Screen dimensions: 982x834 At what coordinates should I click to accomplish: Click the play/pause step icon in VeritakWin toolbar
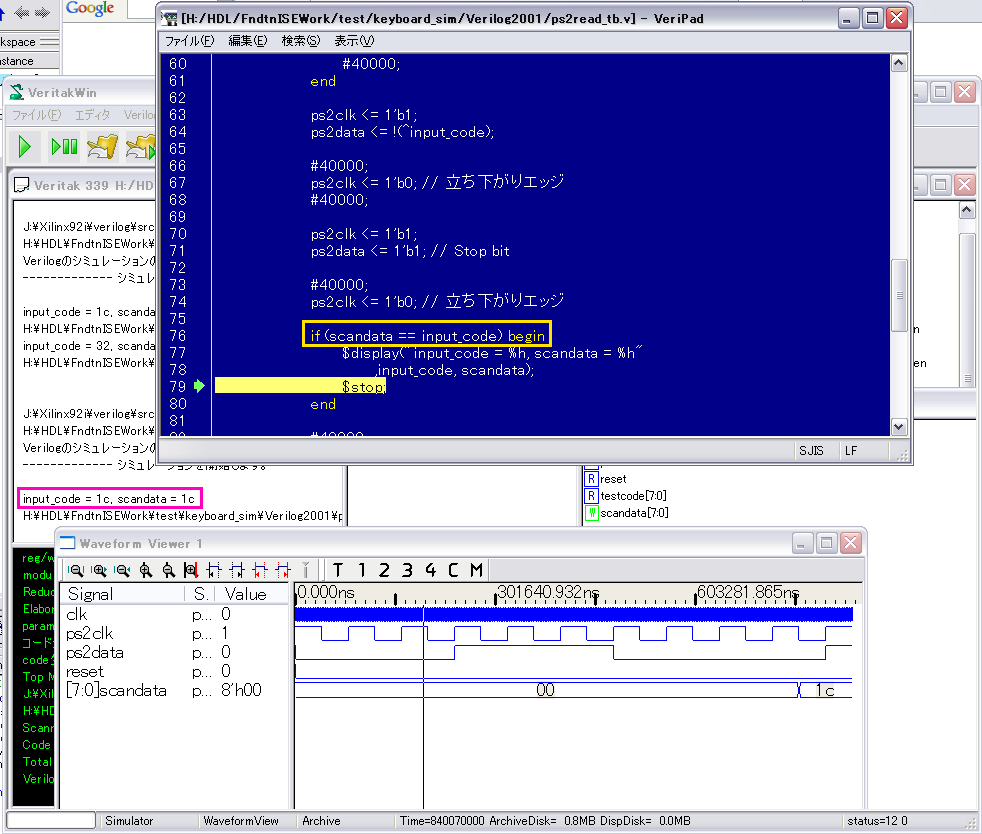point(64,147)
